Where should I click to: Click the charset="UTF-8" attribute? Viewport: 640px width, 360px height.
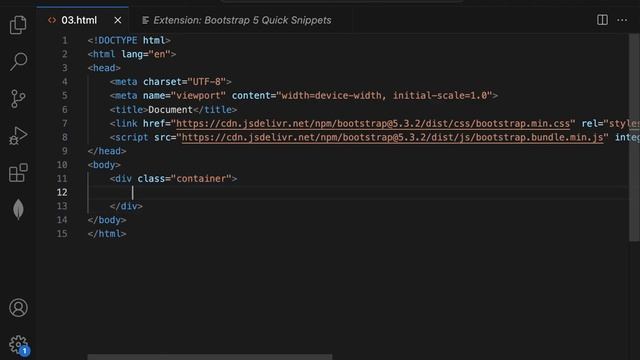(184, 82)
